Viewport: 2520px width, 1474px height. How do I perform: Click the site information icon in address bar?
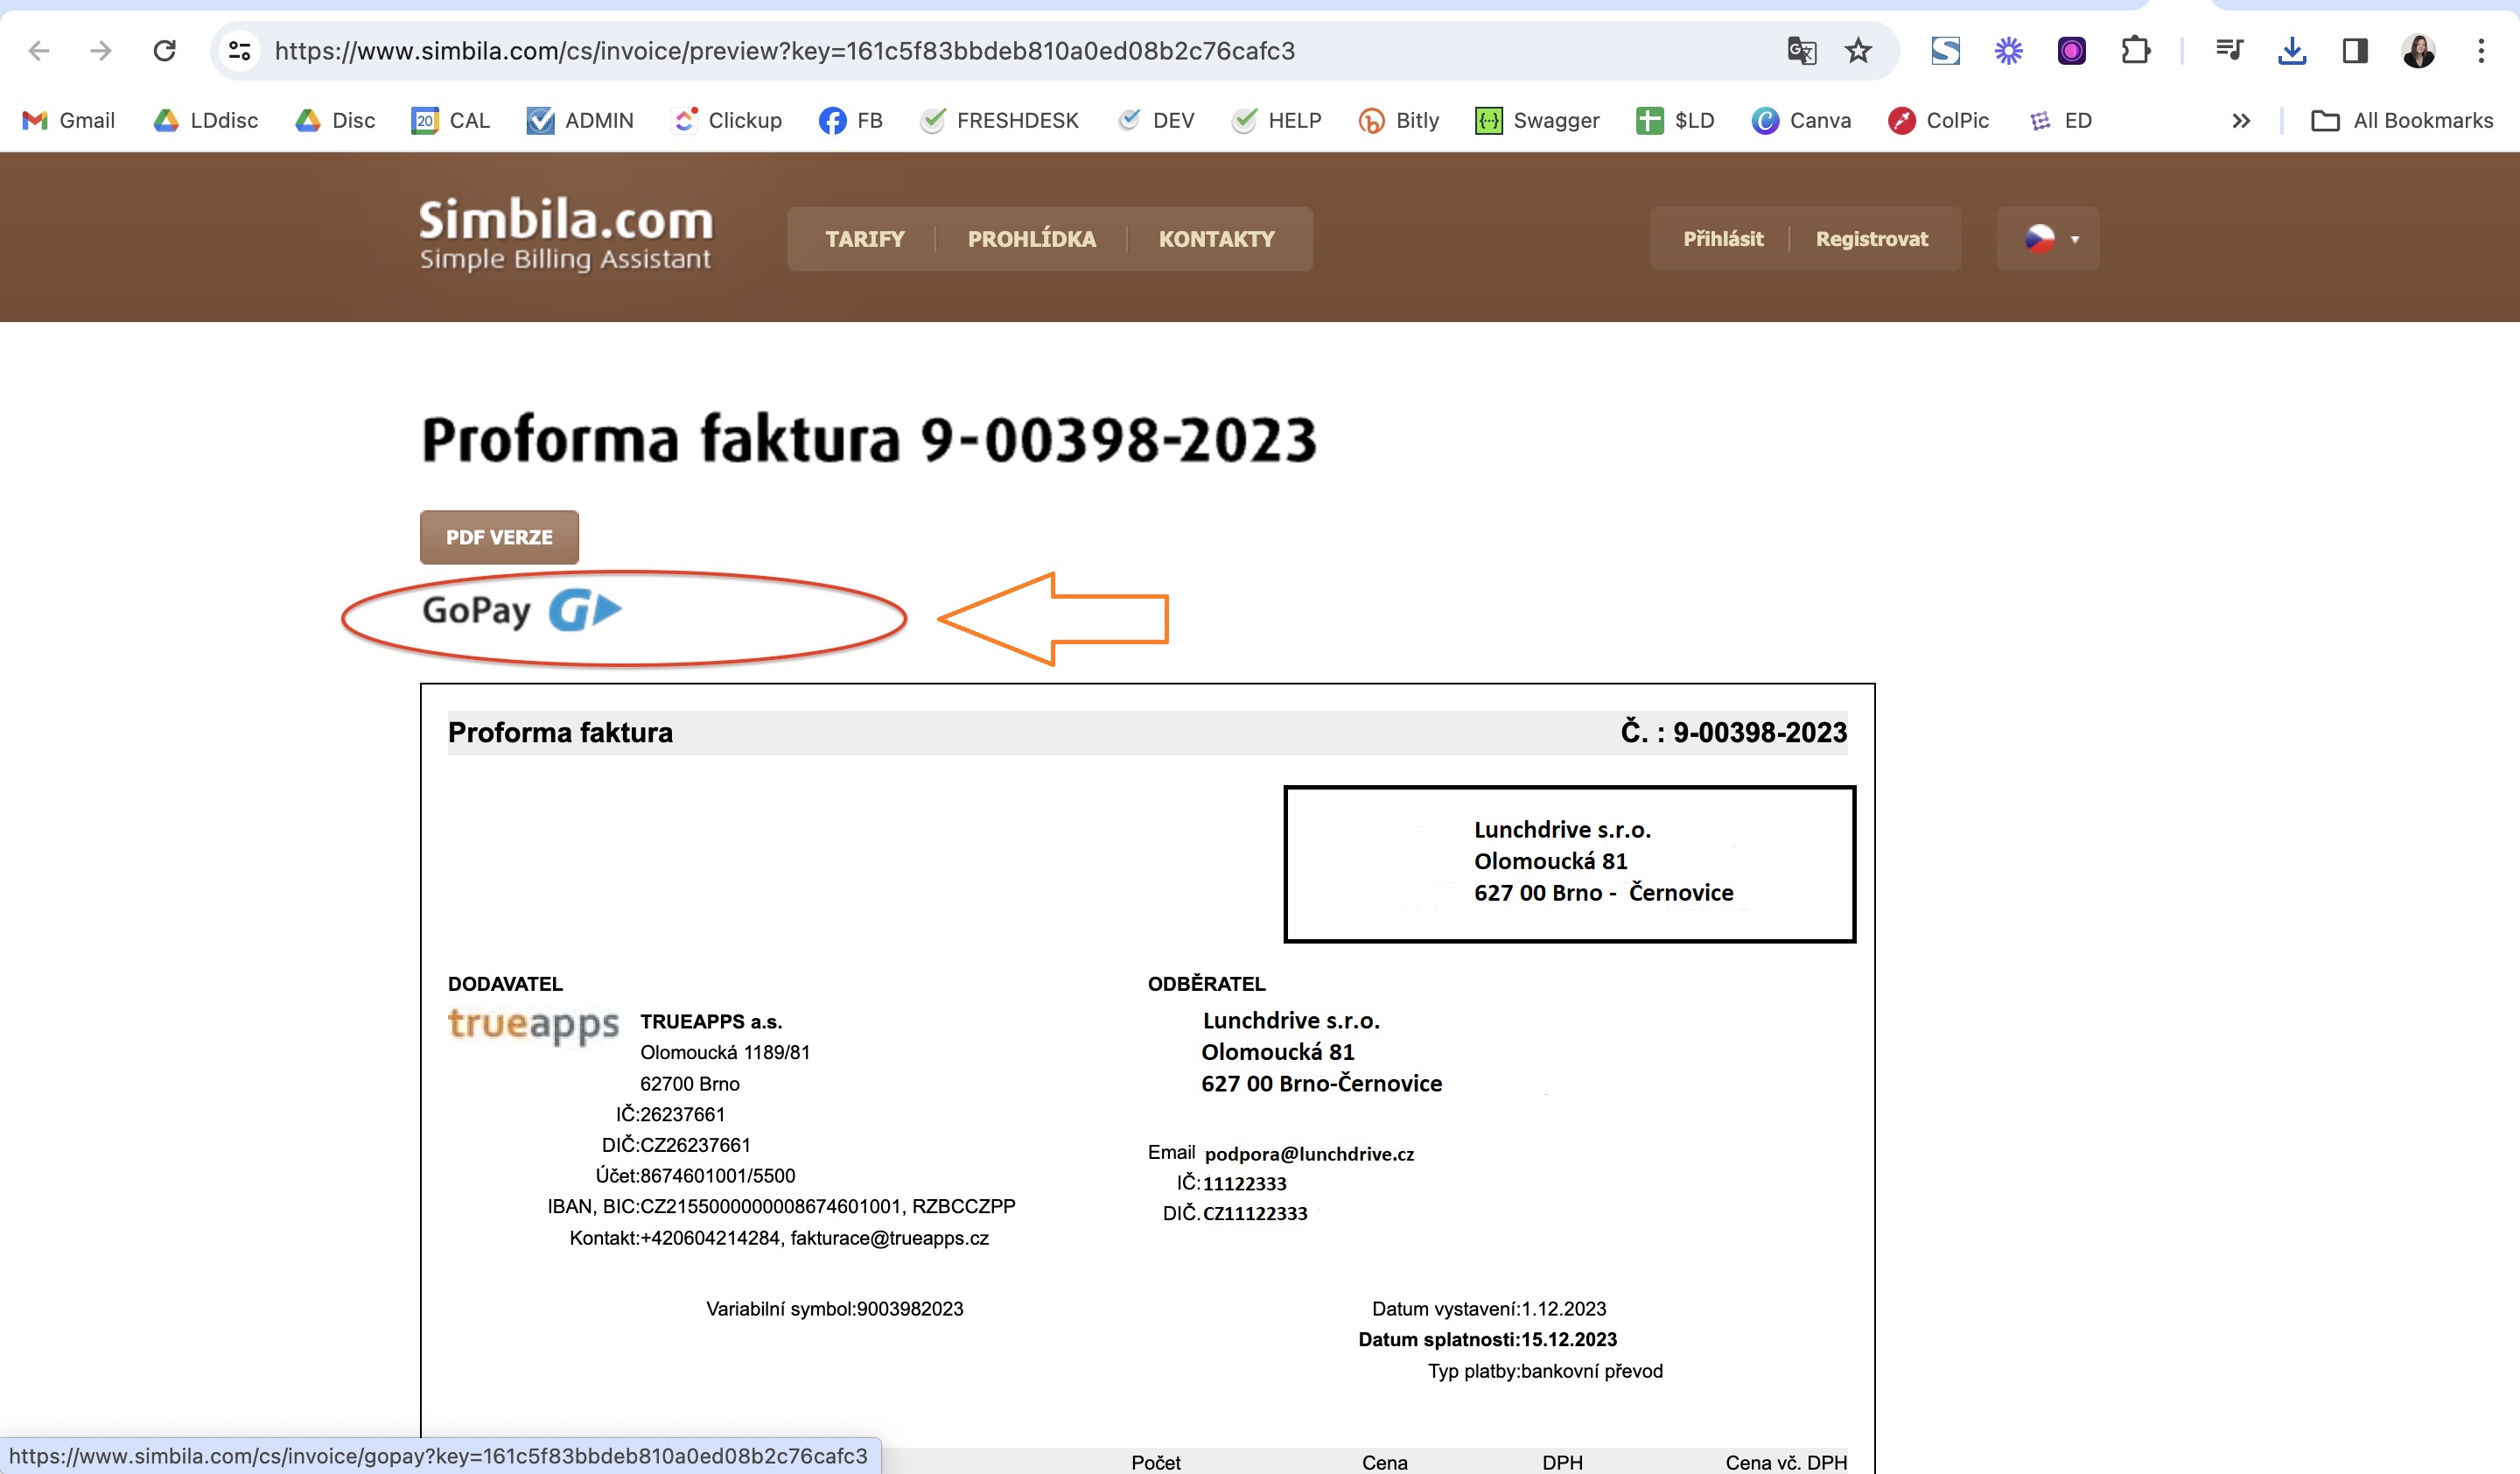(x=239, y=50)
